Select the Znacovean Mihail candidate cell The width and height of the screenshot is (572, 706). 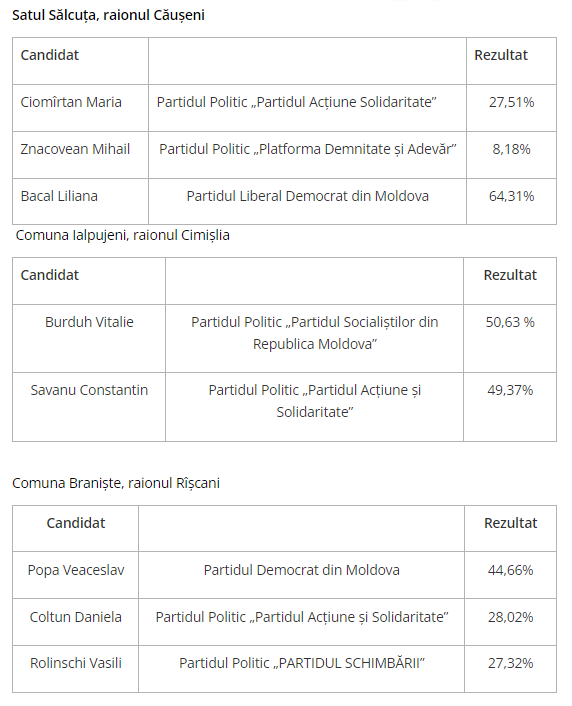tap(80, 155)
